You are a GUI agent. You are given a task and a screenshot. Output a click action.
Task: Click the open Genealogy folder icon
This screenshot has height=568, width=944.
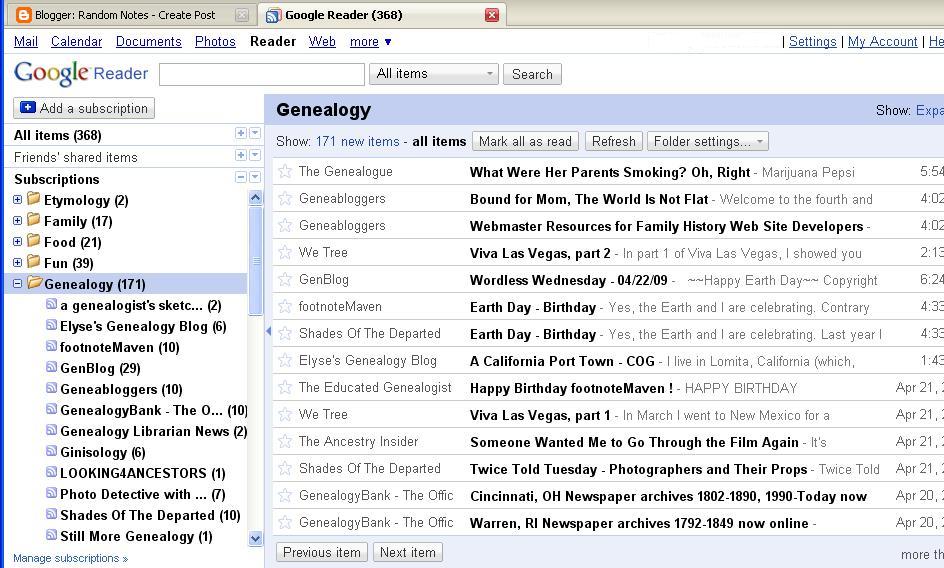tap(34, 282)
